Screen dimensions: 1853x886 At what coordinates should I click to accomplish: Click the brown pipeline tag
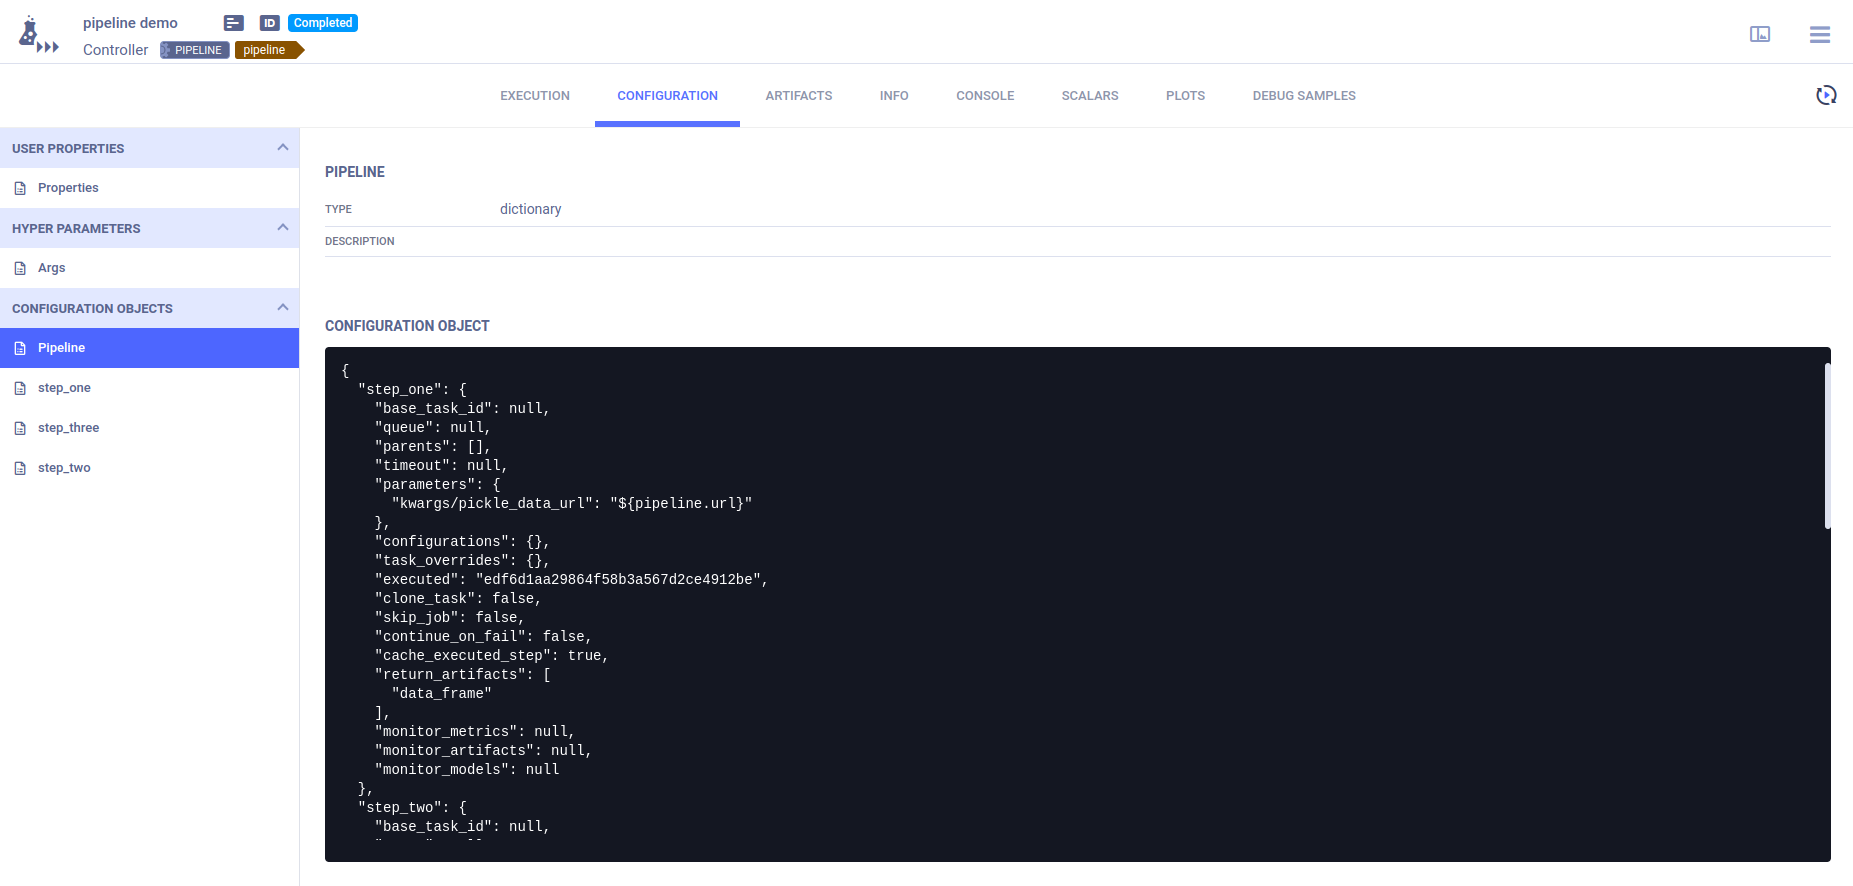266,50
